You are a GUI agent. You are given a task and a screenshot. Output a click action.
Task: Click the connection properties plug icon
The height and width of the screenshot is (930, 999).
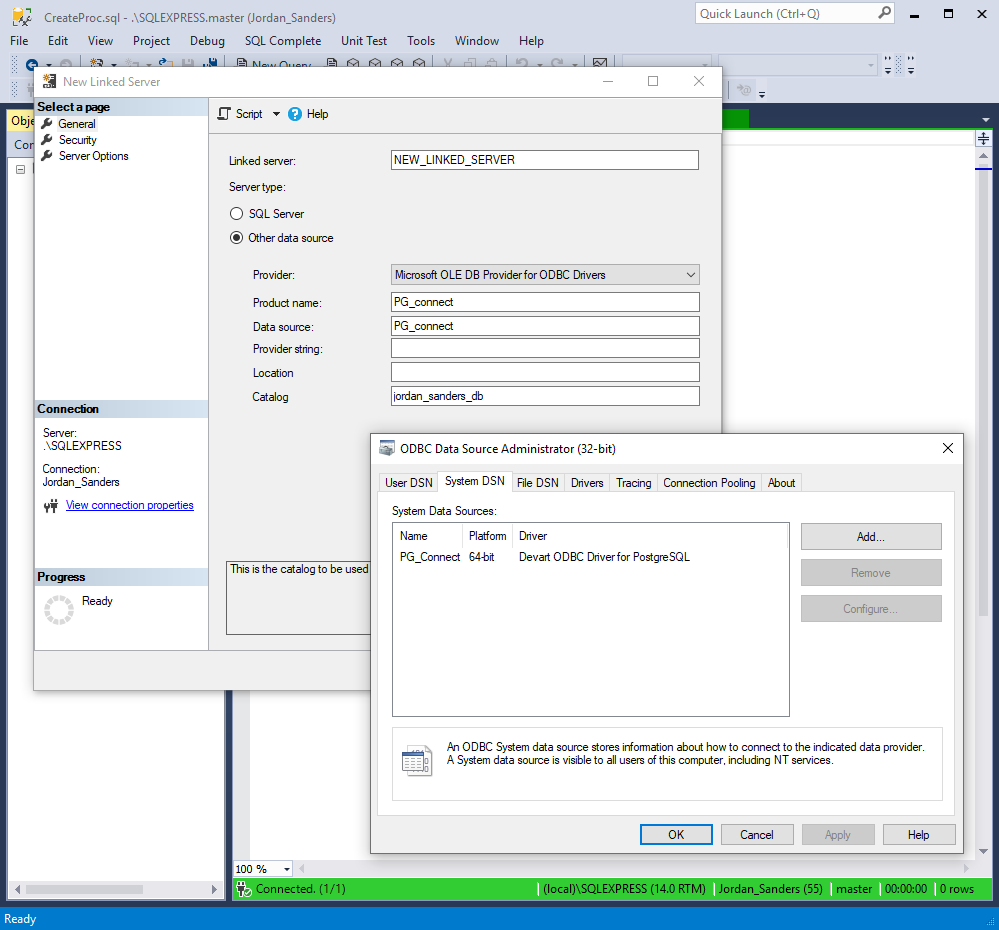(x=51, y=506)
